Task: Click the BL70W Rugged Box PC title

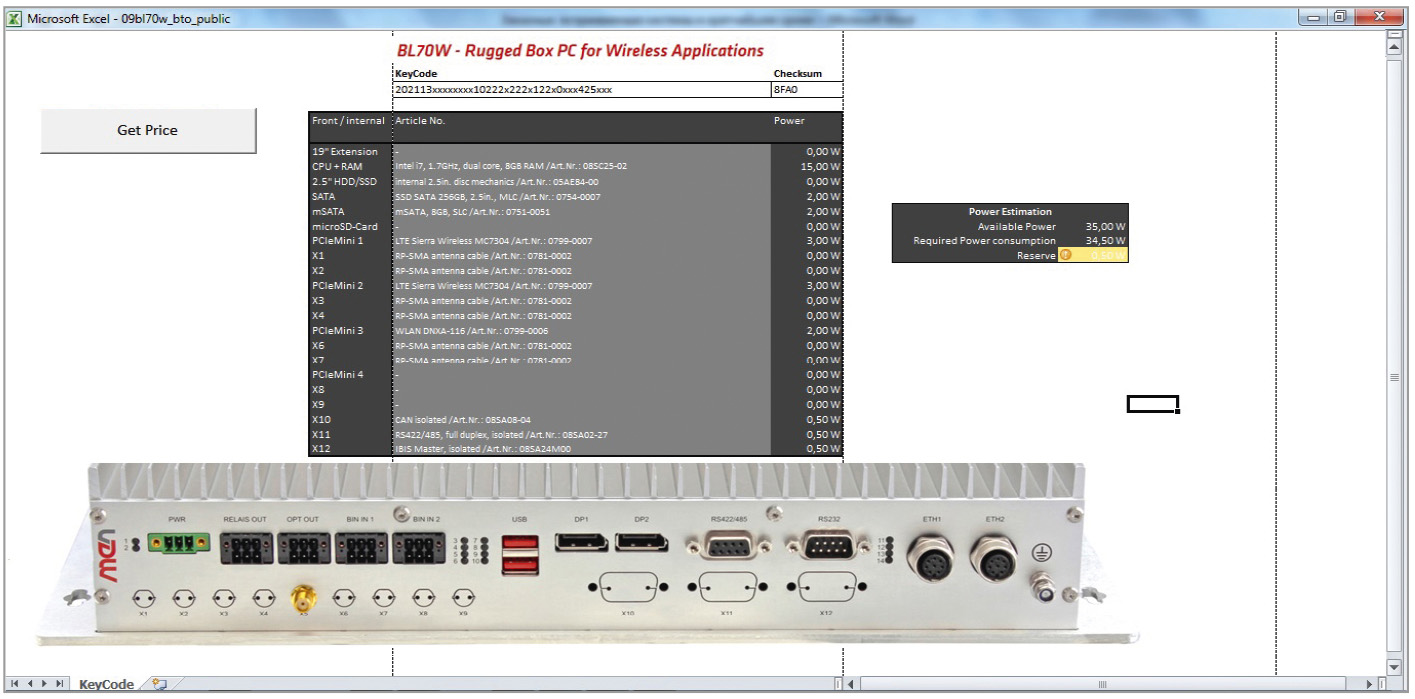Action: [x=580, y=51]
